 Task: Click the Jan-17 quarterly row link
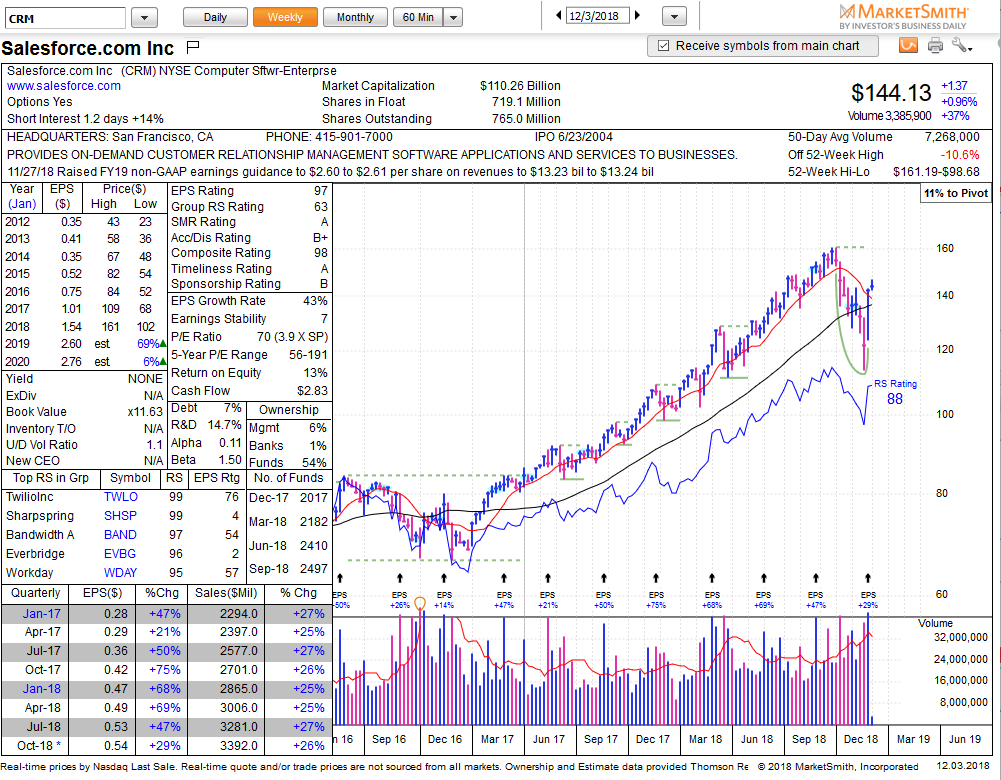tap(41, 613)
